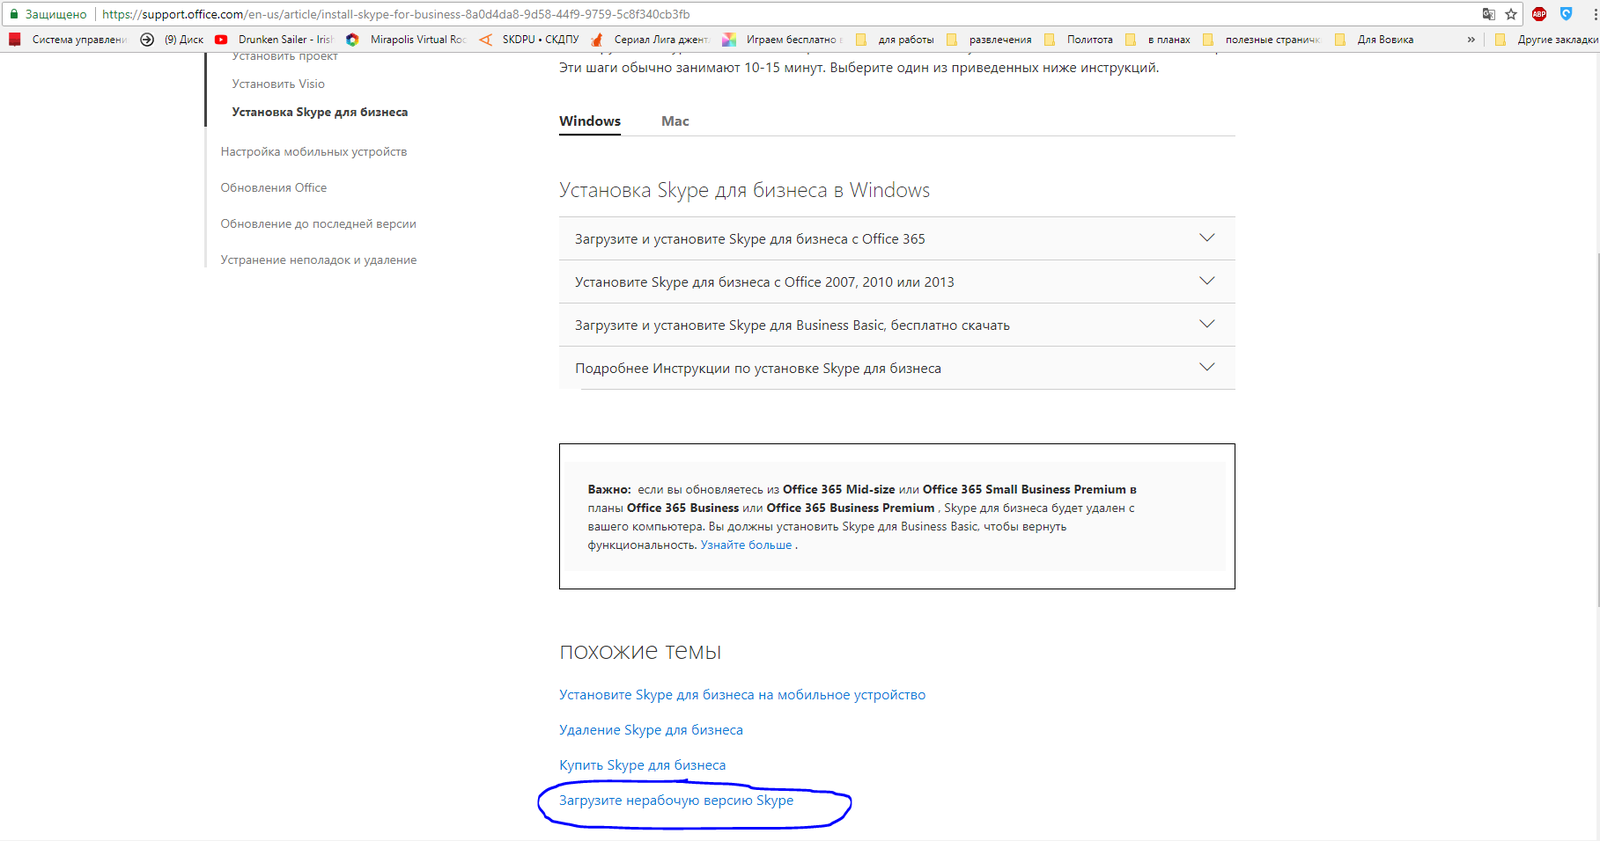Open Установить проект in sidebar
Image resolution: width=1600 pixels, height=841 pixels.
click(x=285, y=56)
